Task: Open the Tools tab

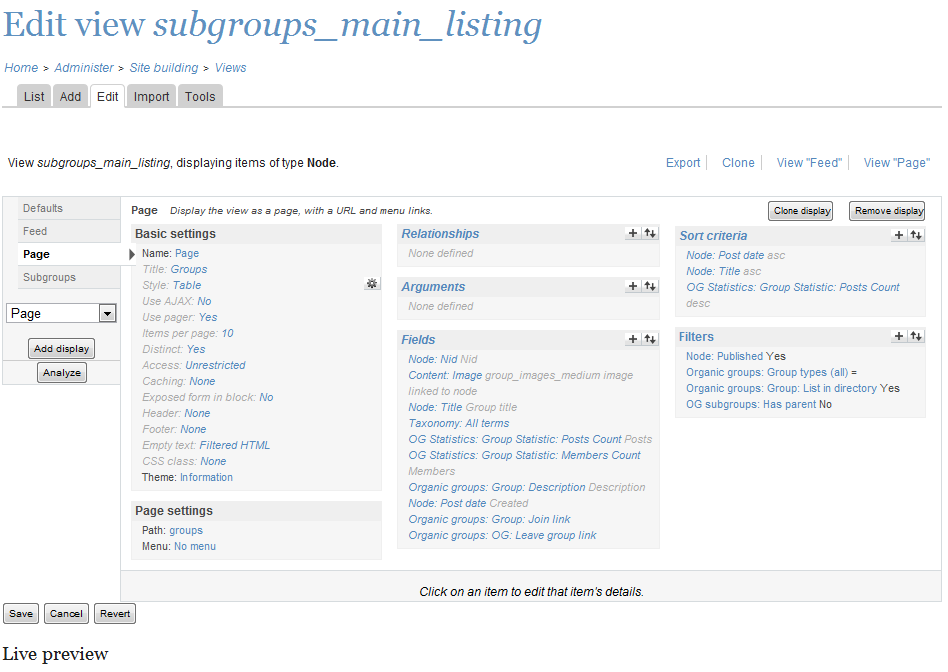Action: [x=200, y=97]
